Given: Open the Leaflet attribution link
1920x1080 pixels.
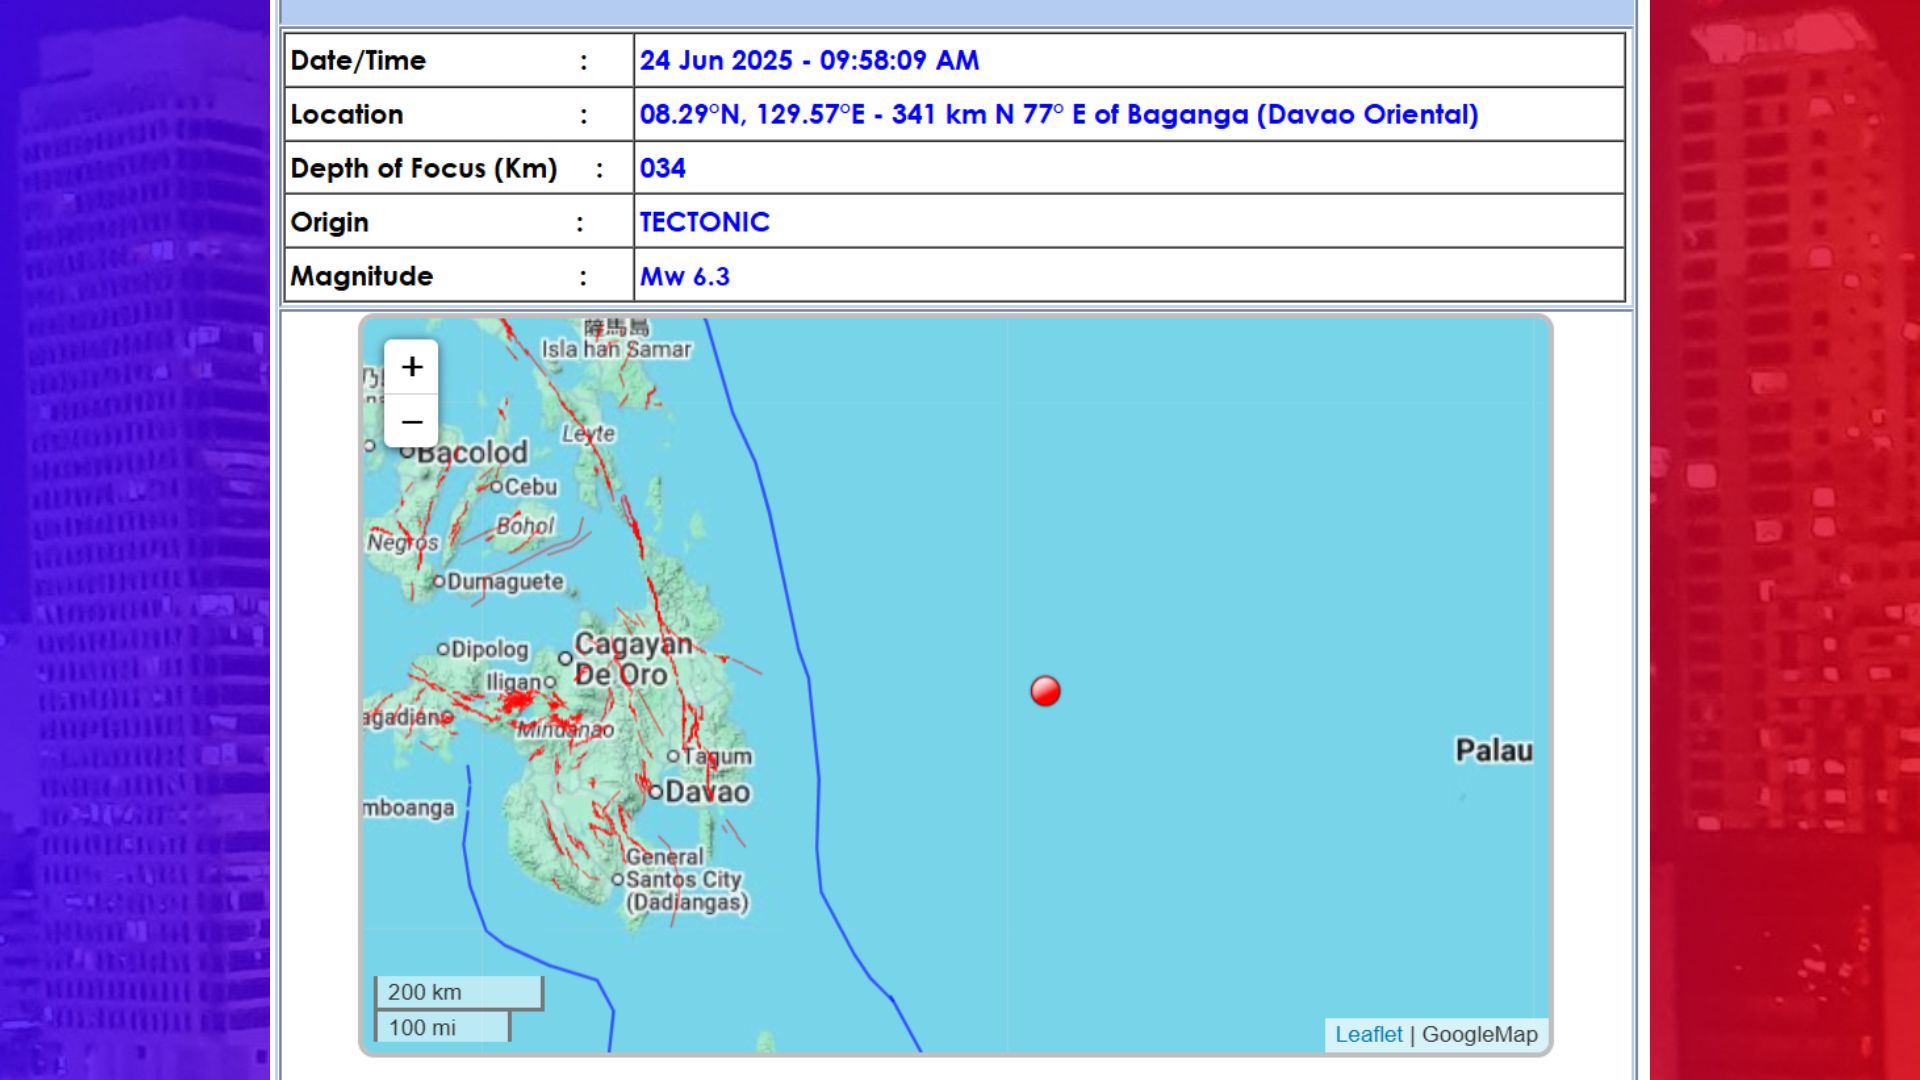Looking at the screenshot, I should point(1368,1035).
